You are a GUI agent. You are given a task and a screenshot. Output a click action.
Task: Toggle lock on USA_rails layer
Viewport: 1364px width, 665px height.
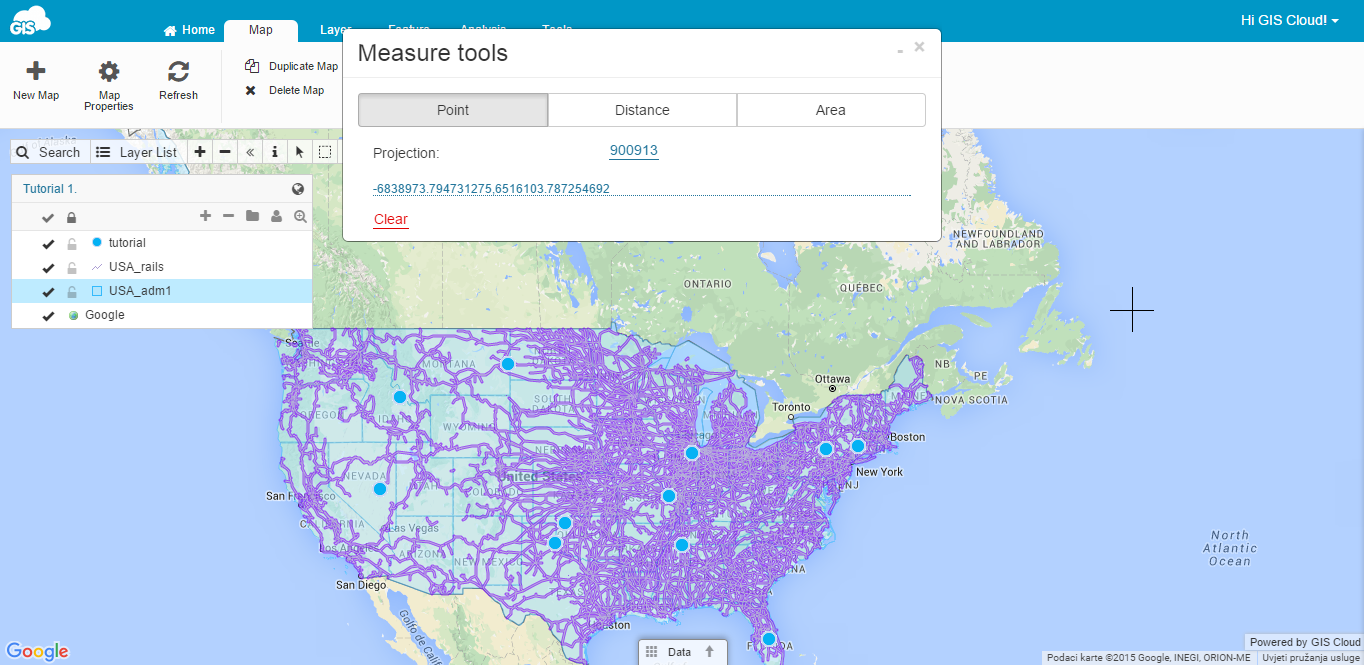tap(71, 267)
